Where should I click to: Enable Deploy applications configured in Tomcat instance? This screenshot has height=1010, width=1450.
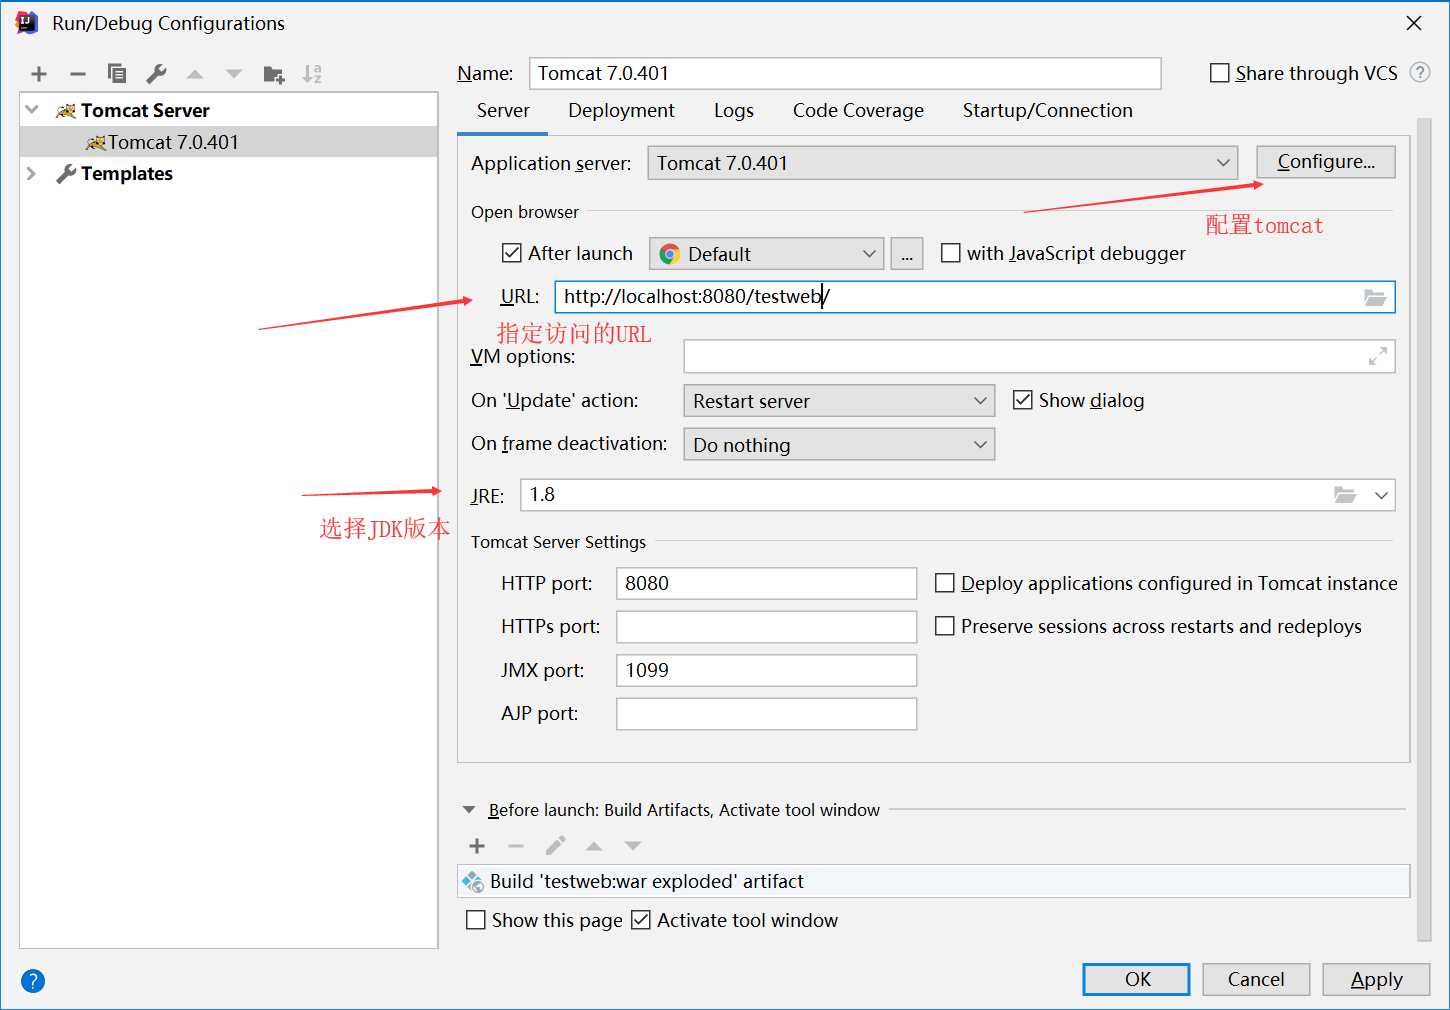[944, 583]
